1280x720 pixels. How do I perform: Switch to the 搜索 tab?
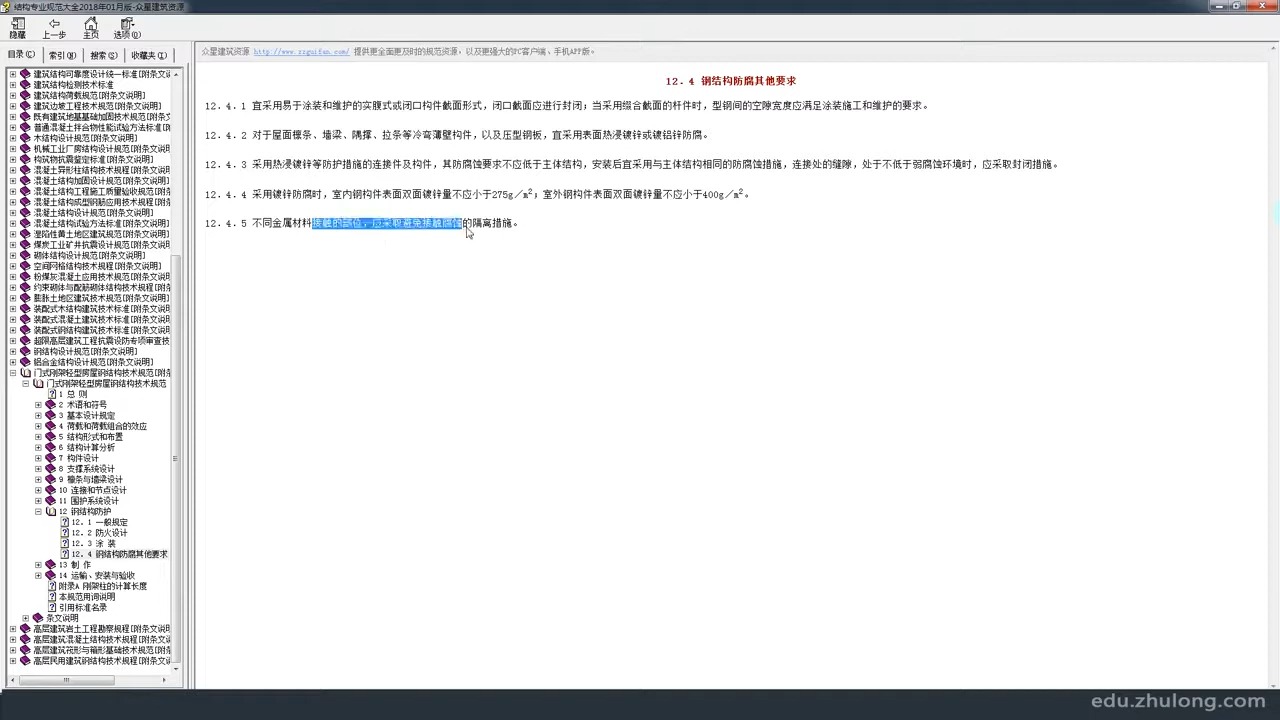click(102, 55)
